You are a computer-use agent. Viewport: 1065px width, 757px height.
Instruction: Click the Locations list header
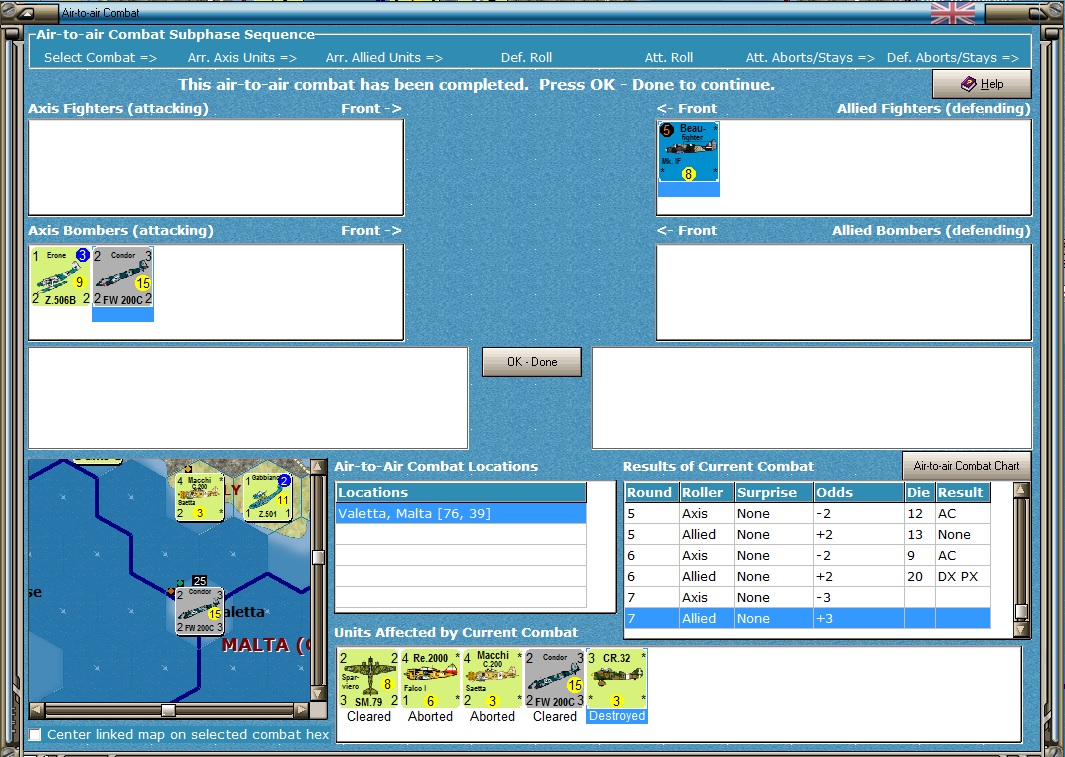coord(461,492)
